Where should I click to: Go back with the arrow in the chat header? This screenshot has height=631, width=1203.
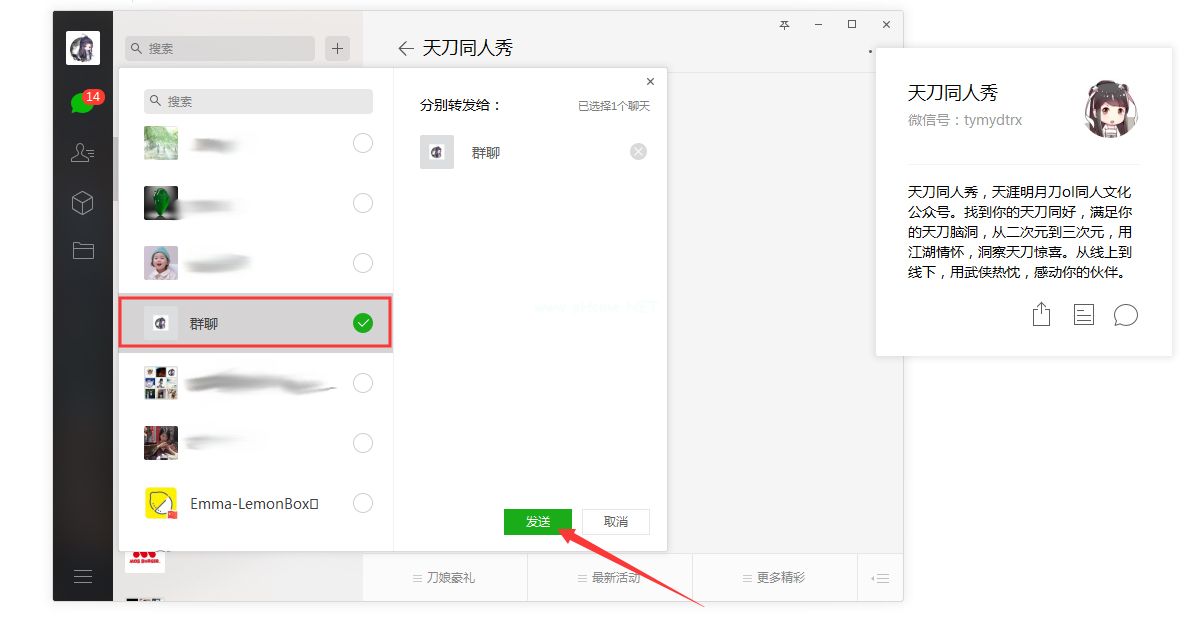pos(408,47)
